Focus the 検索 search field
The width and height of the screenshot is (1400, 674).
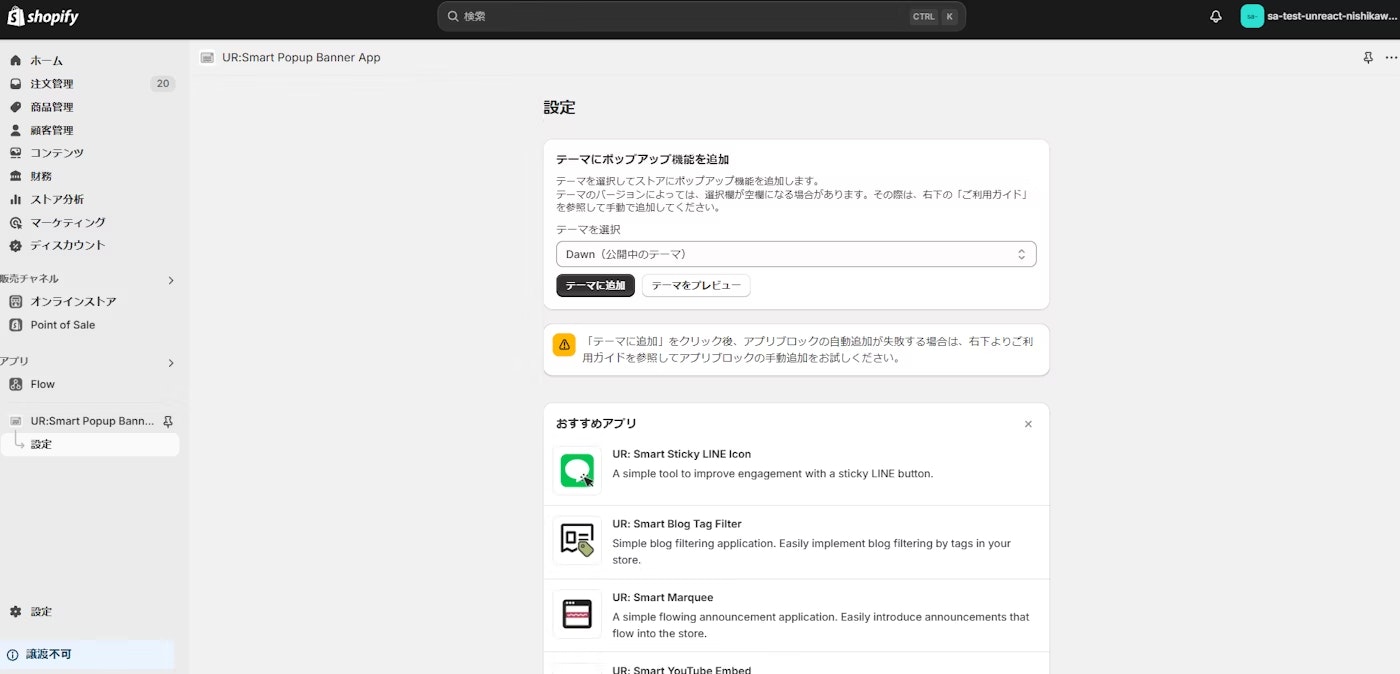click(x=701, y=16)
